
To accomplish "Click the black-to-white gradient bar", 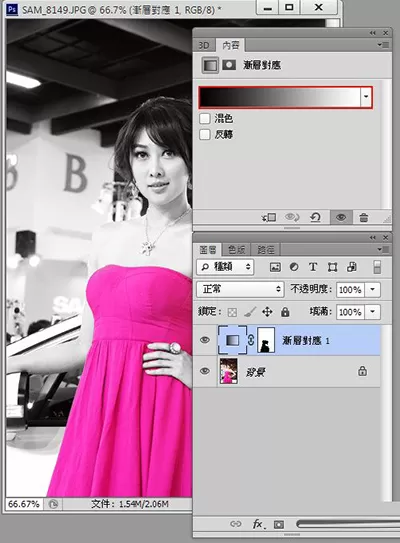I will [281, 97].
